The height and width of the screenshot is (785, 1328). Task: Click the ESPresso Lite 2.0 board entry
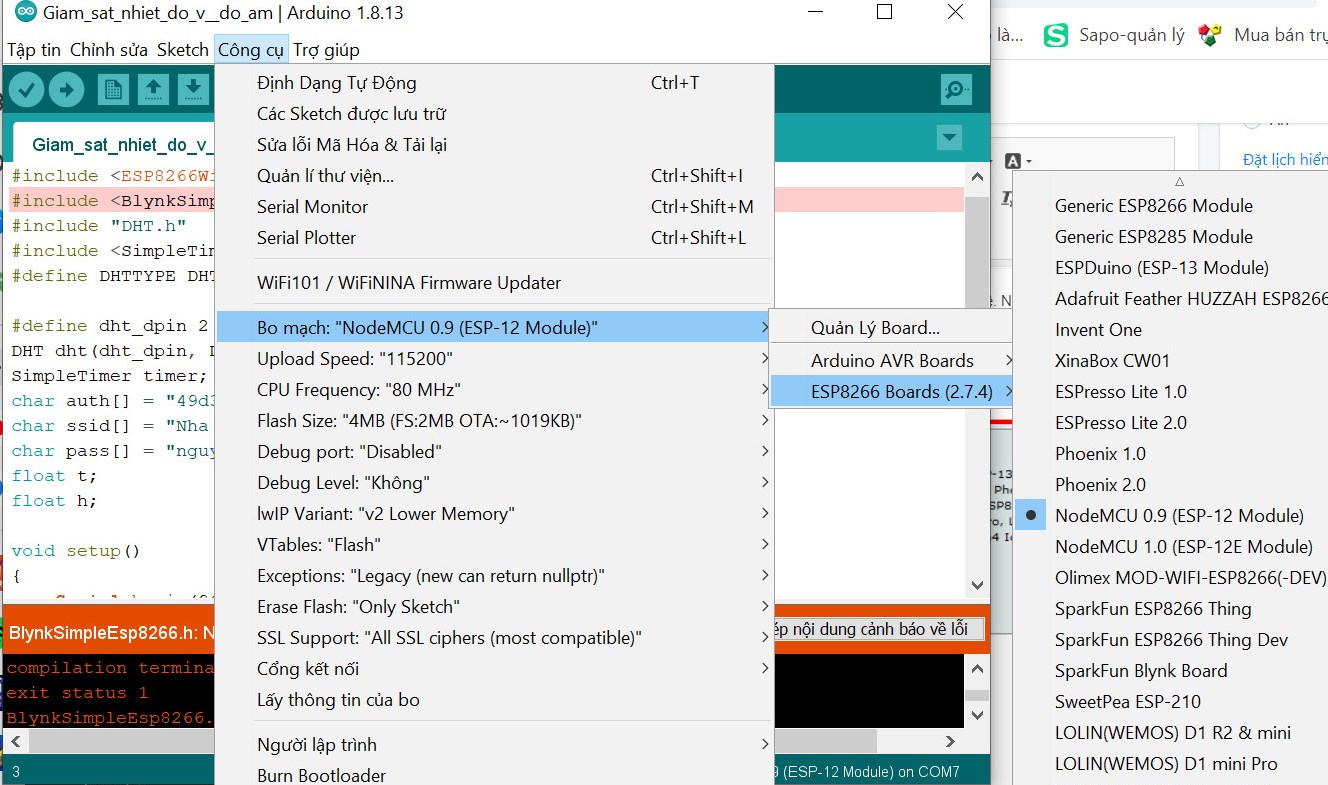[1170, 423]
